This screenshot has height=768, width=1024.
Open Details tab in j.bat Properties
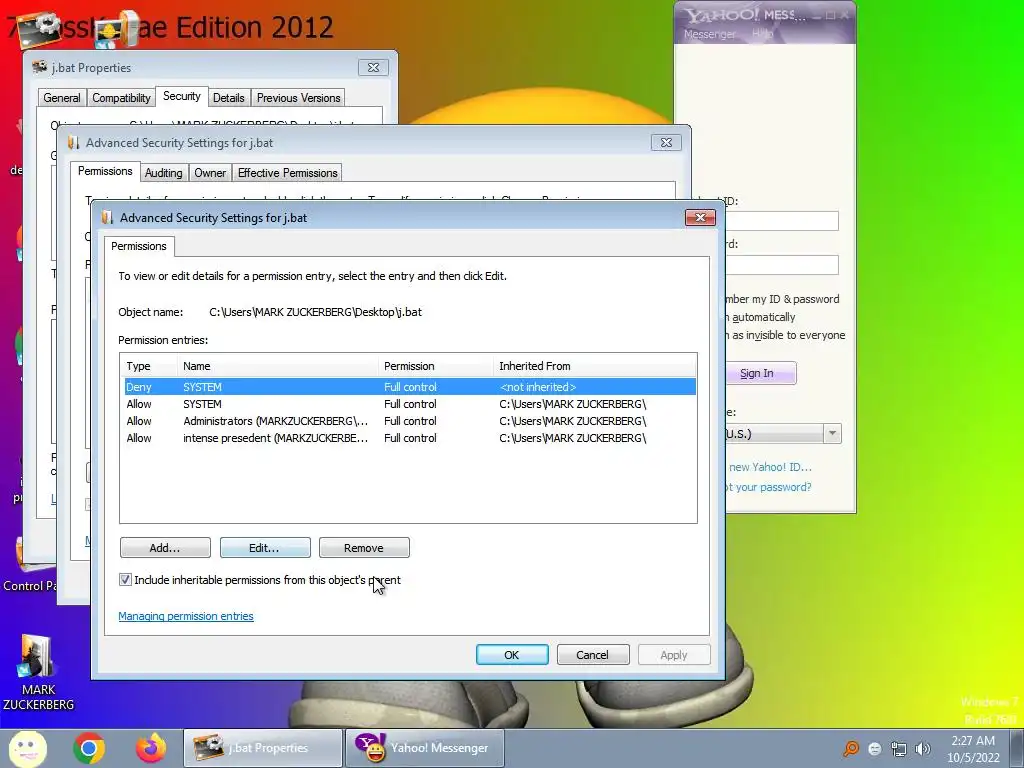[229, 98]
